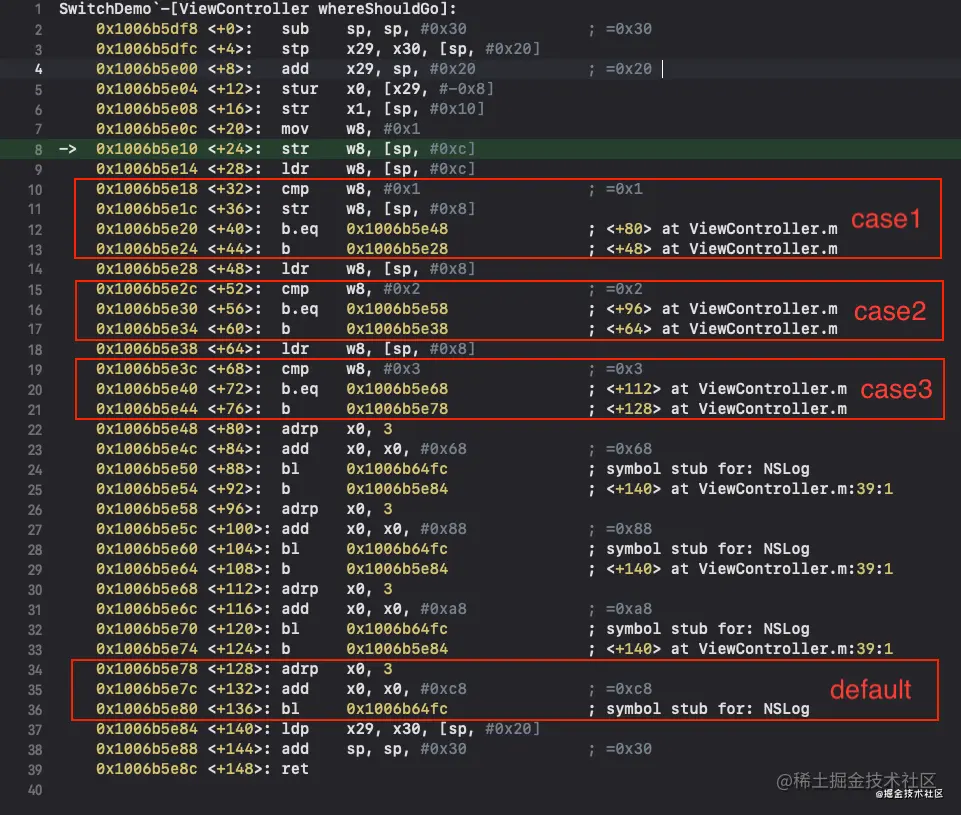Select address 0x1006b5e70 at offset <+120>
The width and height of the screenshot is (961, 815).
146,629
